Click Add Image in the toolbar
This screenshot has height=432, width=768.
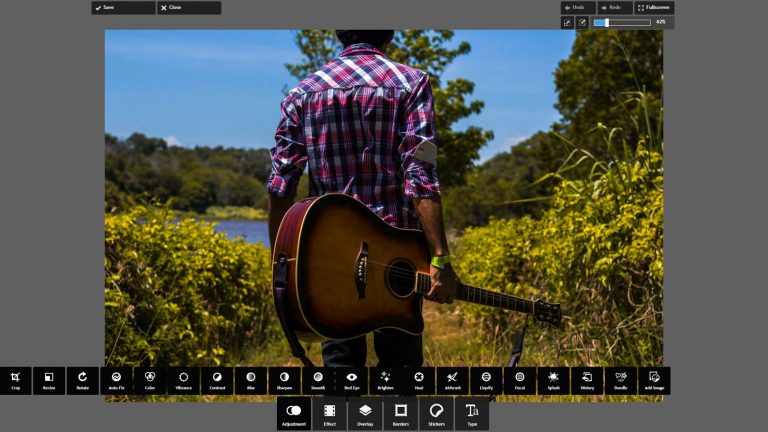click(654, 380)
